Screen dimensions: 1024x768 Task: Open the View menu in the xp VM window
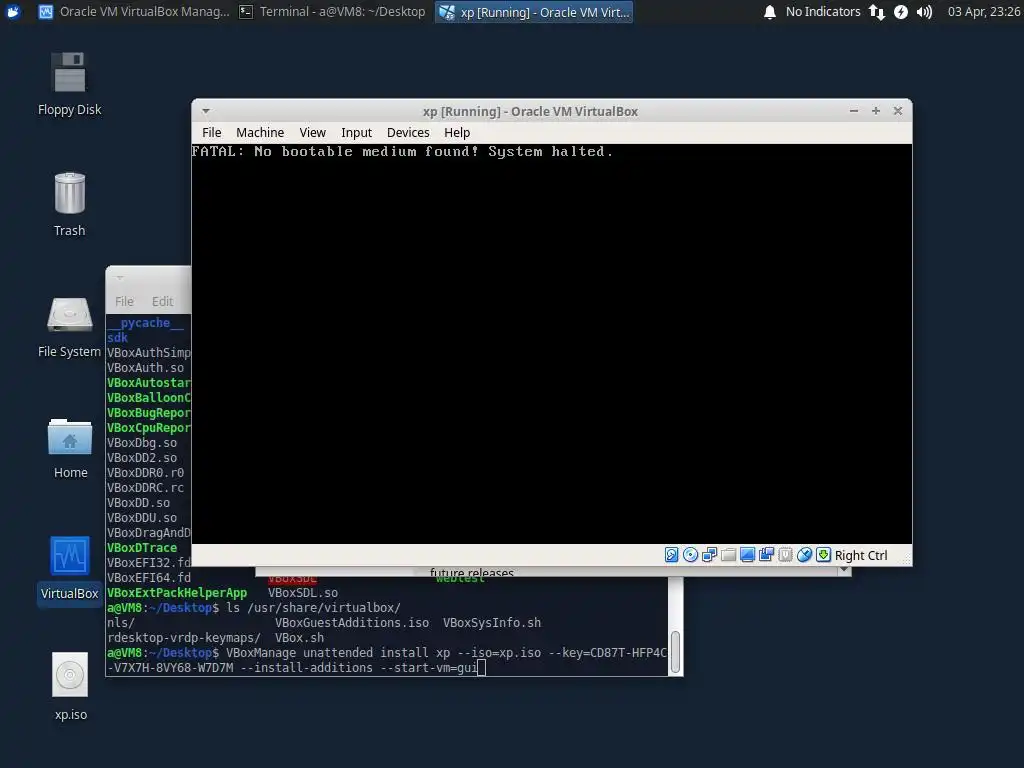tap(312, 133)
